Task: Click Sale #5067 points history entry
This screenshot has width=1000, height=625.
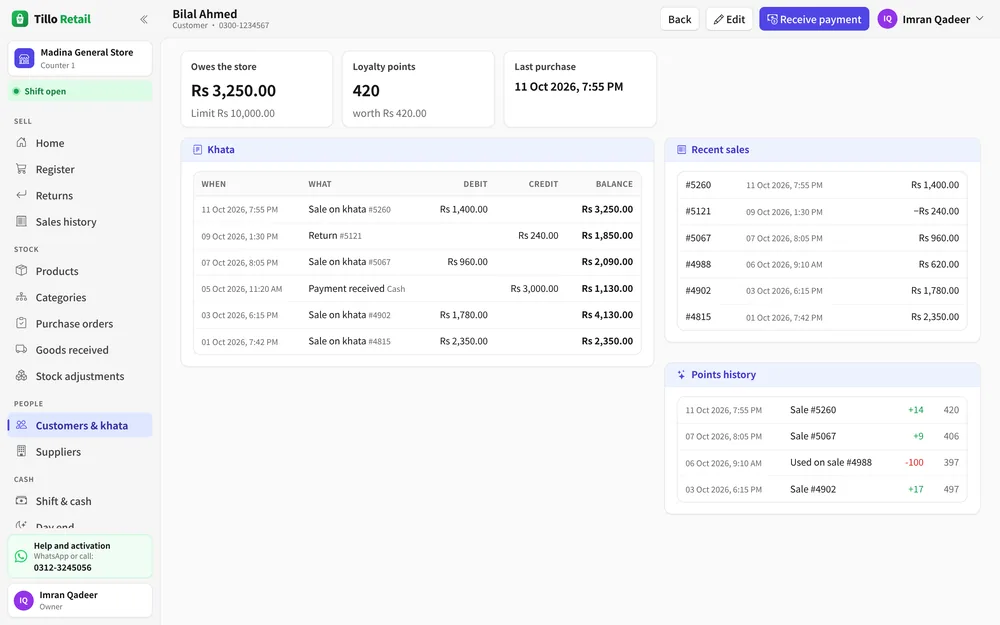Action: tap(822, 436)
